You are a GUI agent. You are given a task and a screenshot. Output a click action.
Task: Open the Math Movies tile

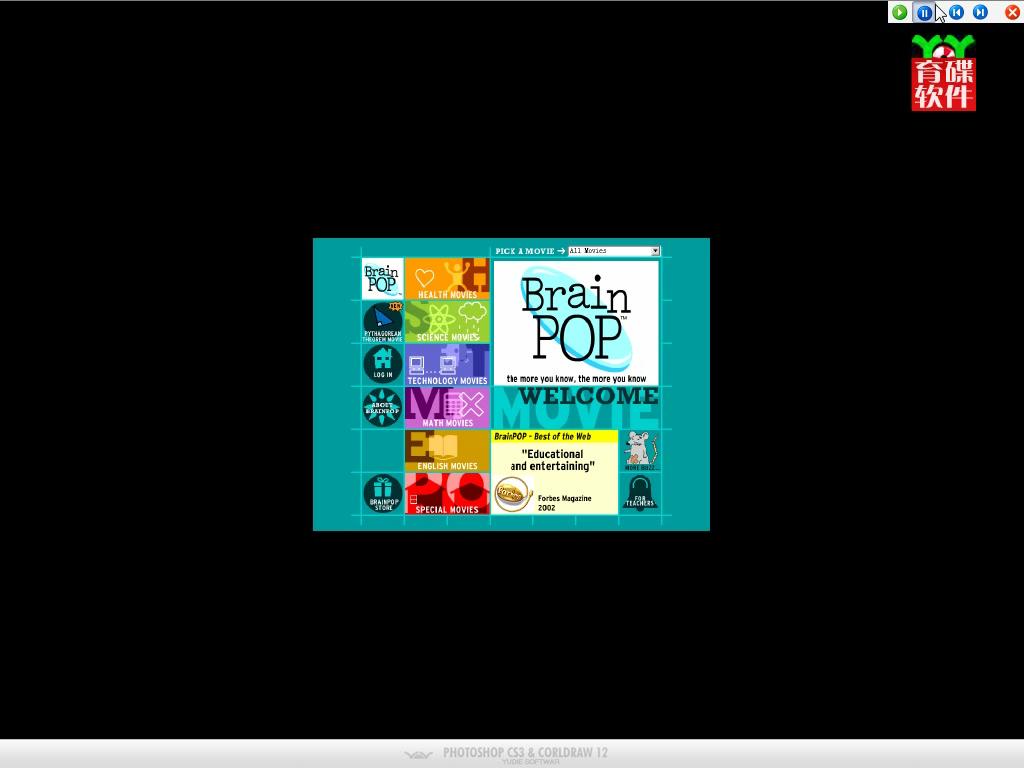coord(447,408)
